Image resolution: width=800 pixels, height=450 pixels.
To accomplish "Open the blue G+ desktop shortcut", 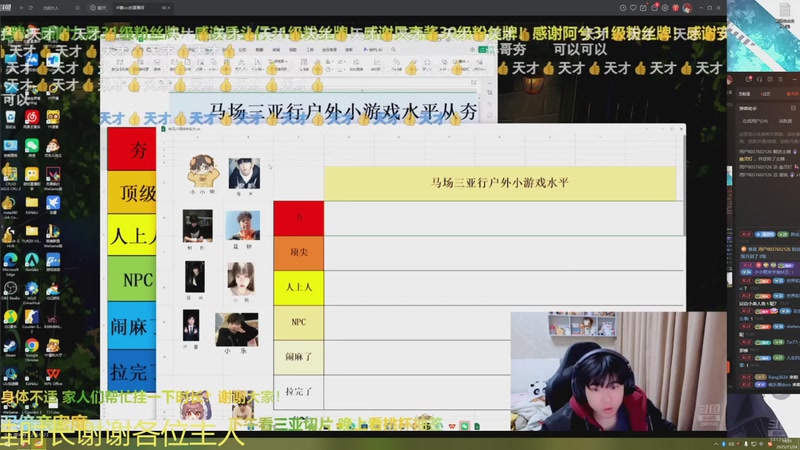I will 53,261.
